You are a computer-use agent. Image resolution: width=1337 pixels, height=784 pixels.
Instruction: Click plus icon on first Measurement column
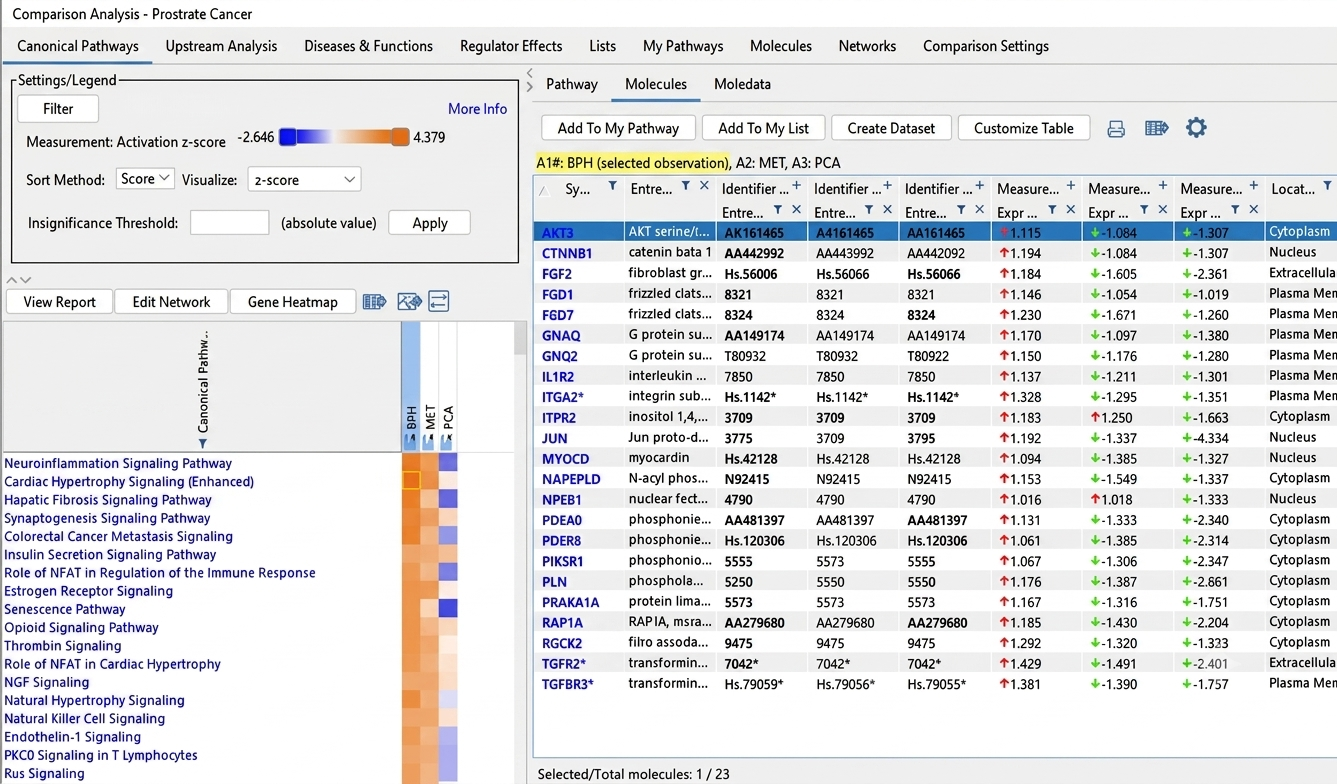(x=1071, y=187)
